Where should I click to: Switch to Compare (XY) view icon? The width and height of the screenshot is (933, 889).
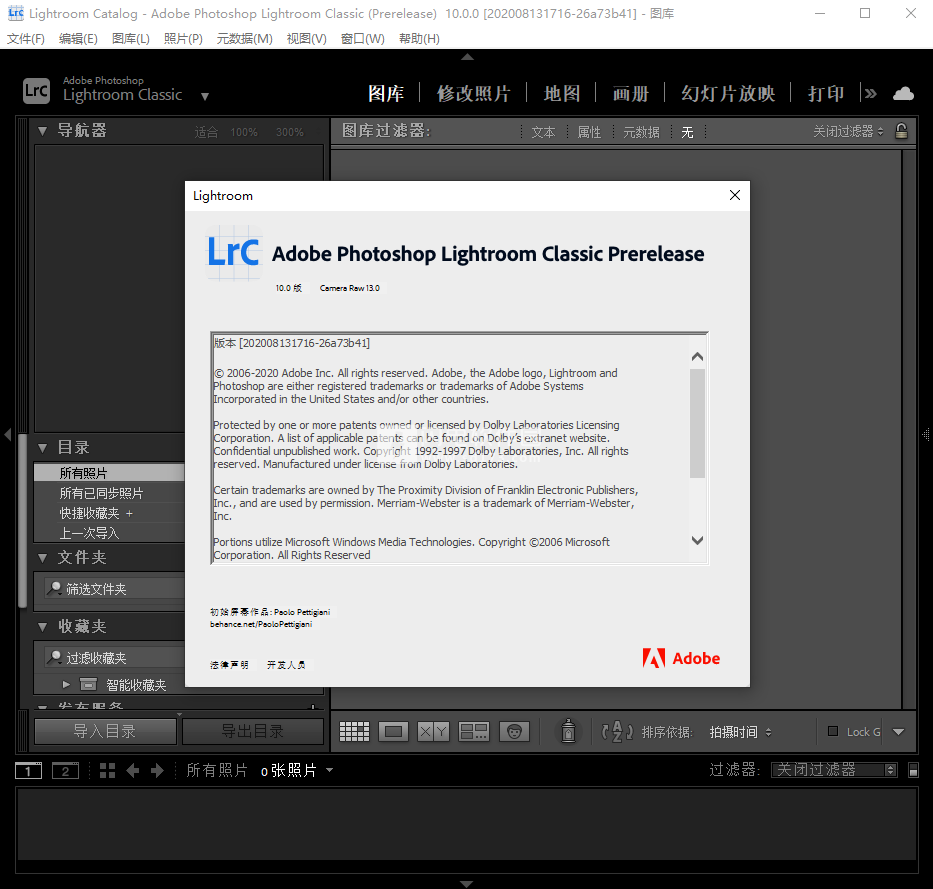click(433, 731)
